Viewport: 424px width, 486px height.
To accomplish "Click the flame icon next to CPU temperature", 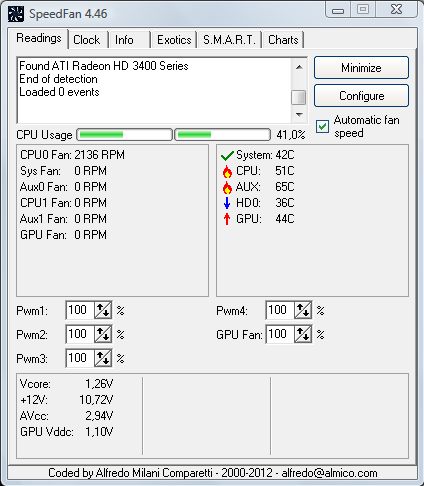I will [227, 171].
